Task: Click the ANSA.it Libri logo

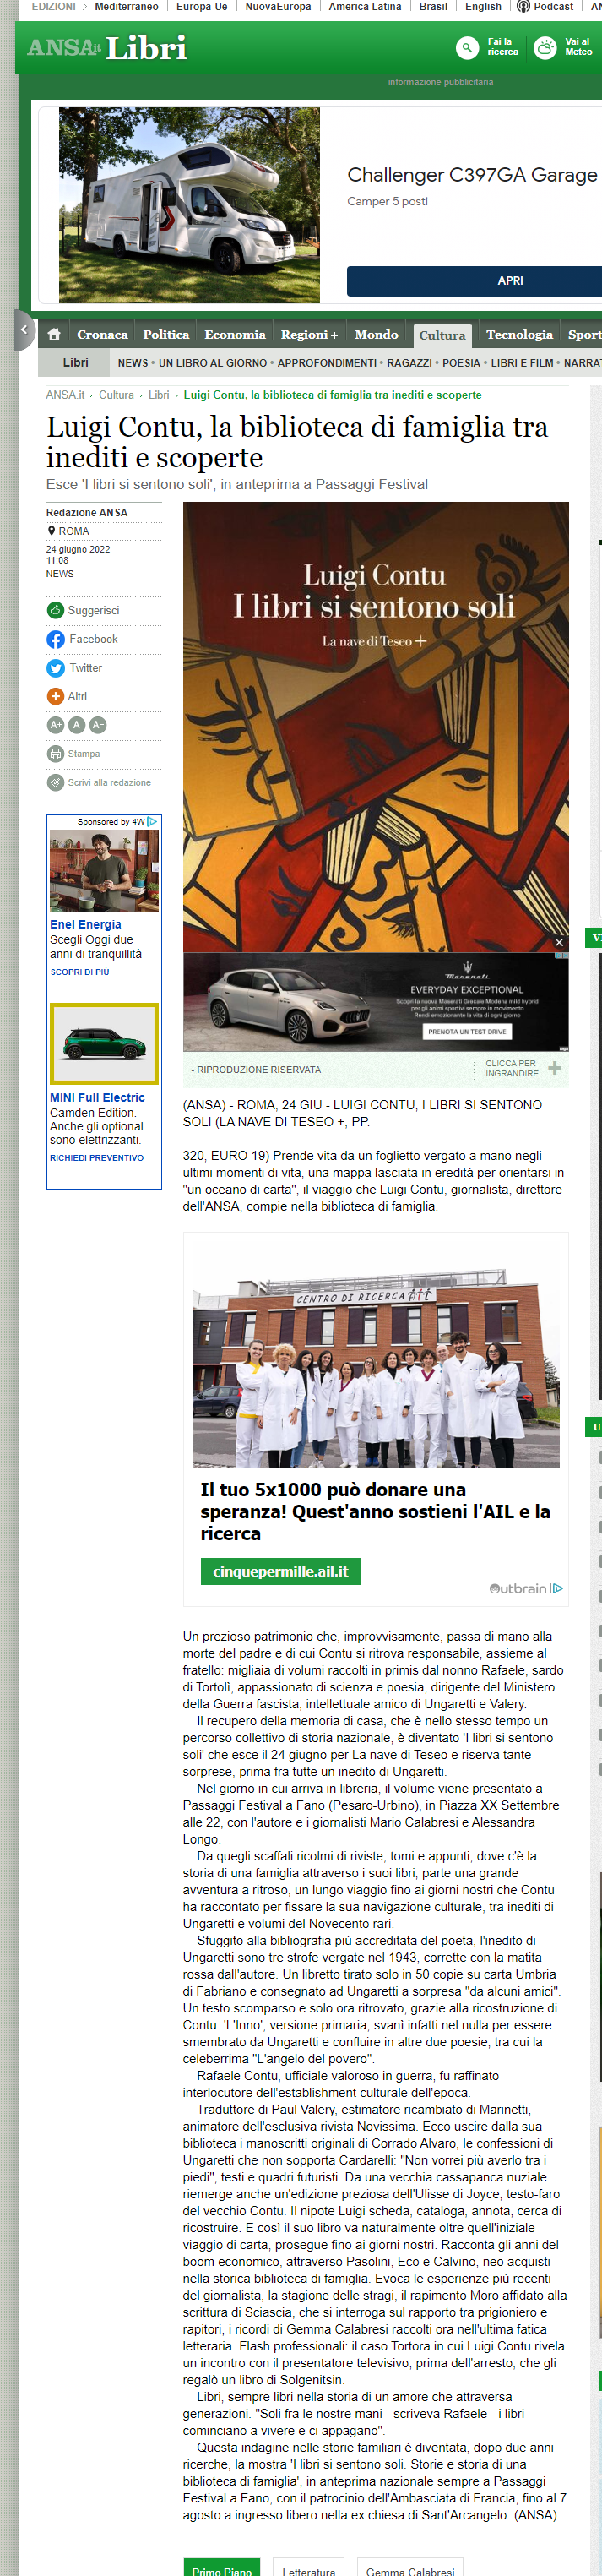Action: pyautogui.click(x=107, y=47)
